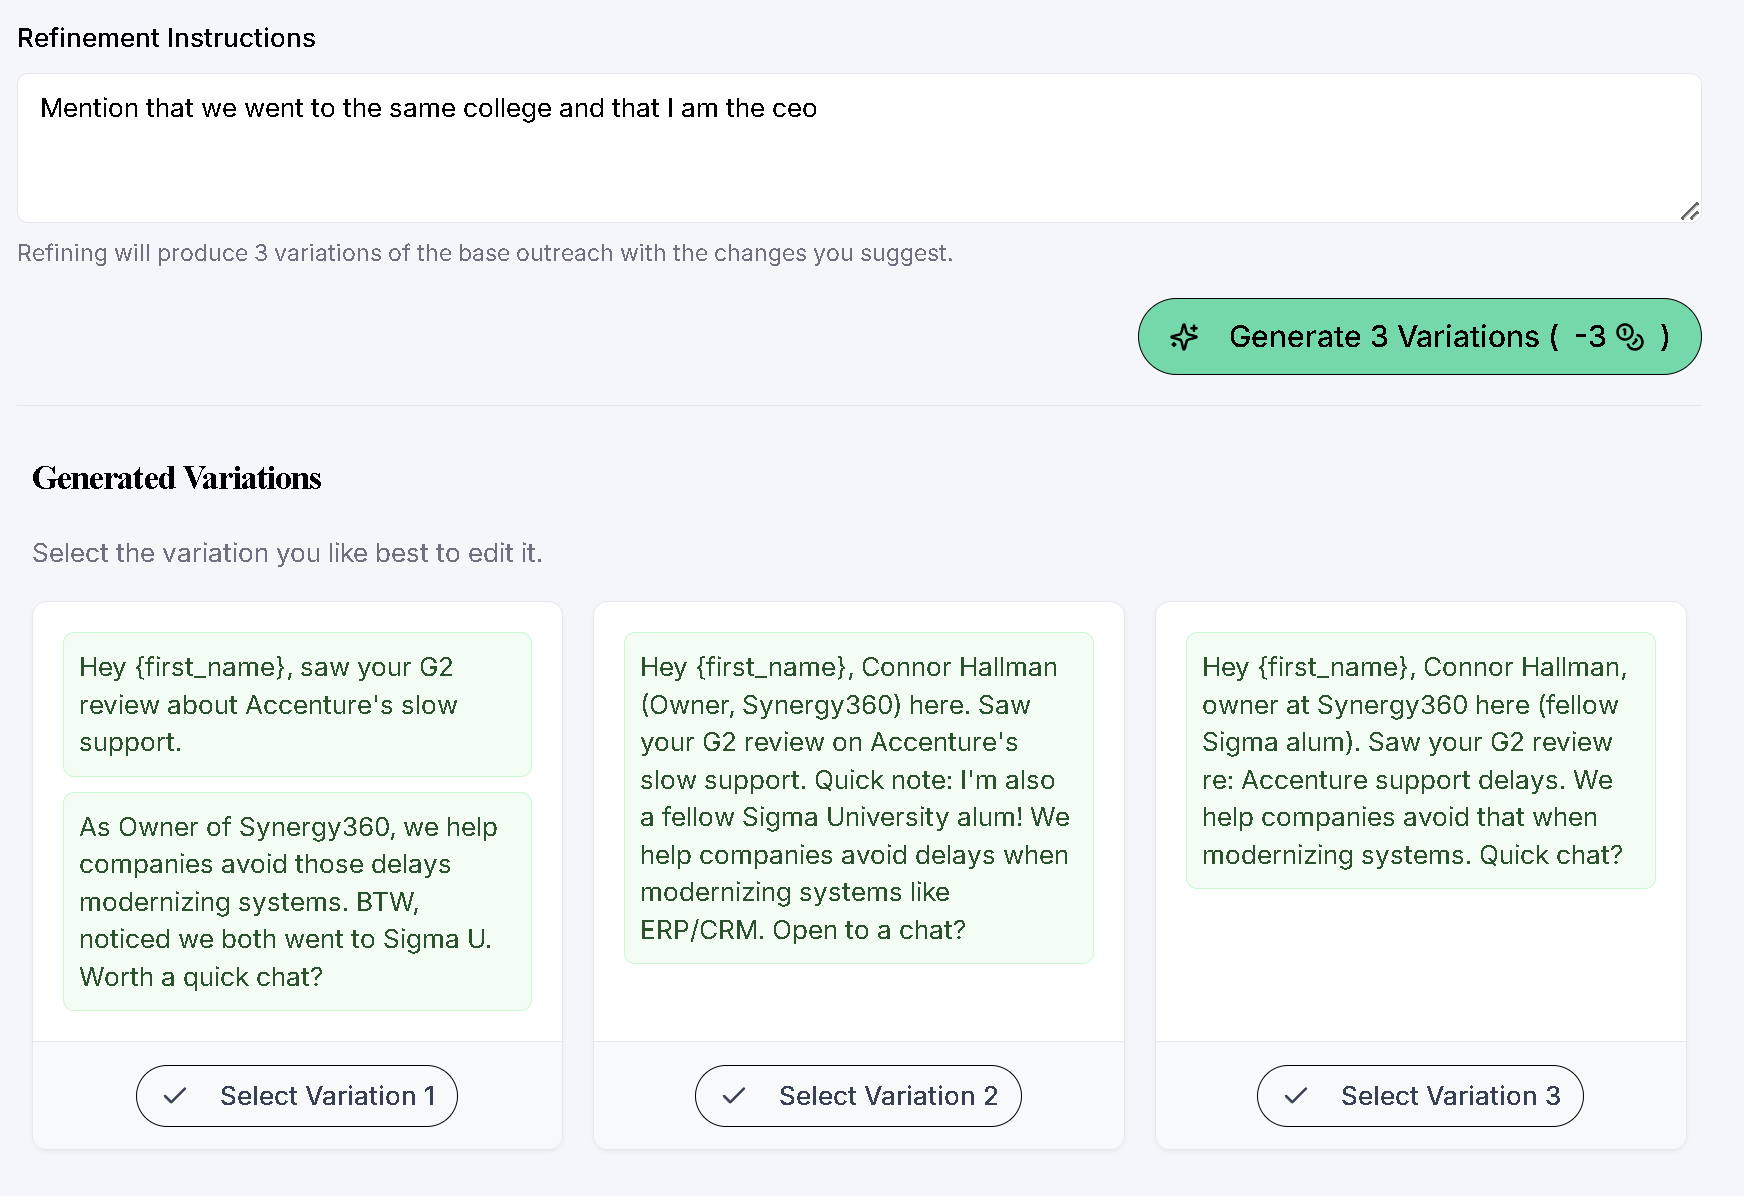The height and width of the screenshot is (1196, 1744).
Task: Click the "Select the variation you like best" text
Action: 287,553
